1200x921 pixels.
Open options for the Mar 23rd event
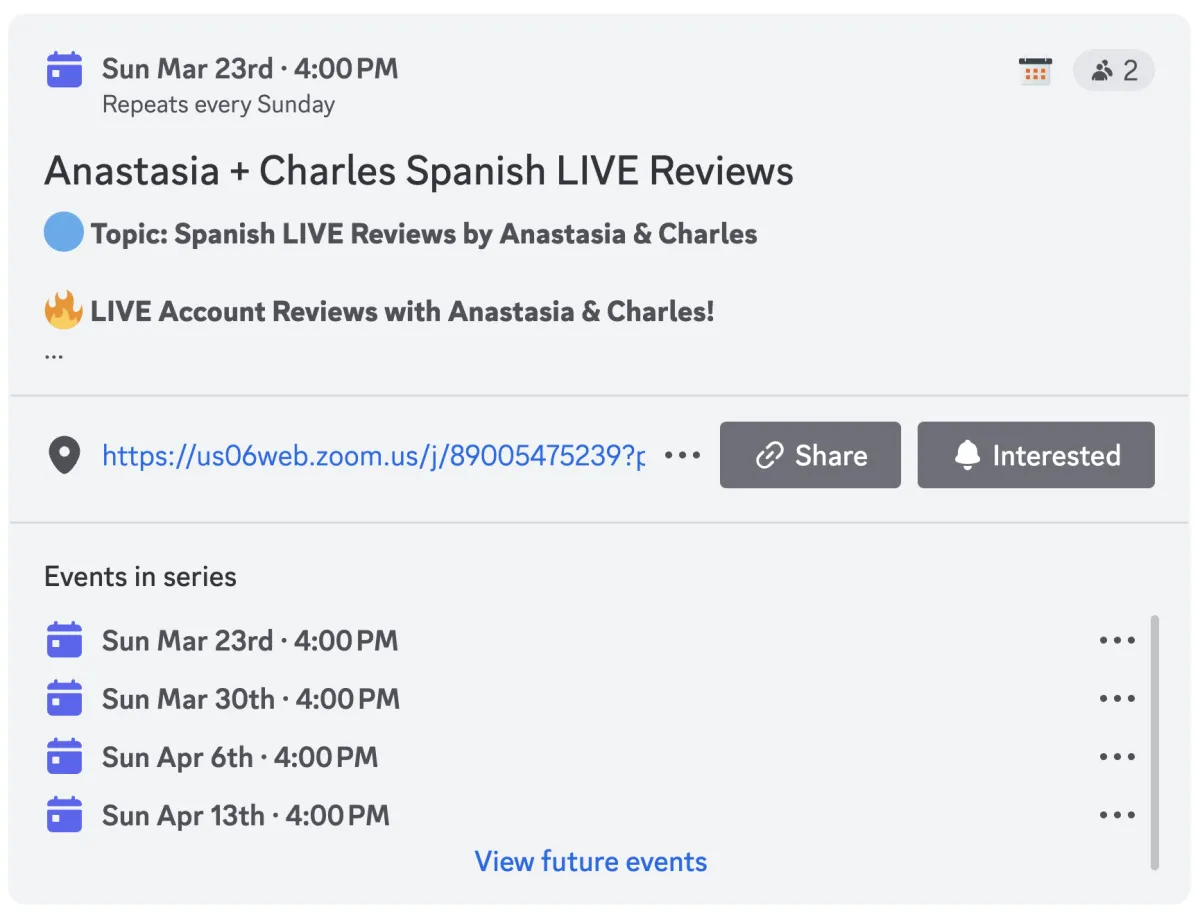1117,640
